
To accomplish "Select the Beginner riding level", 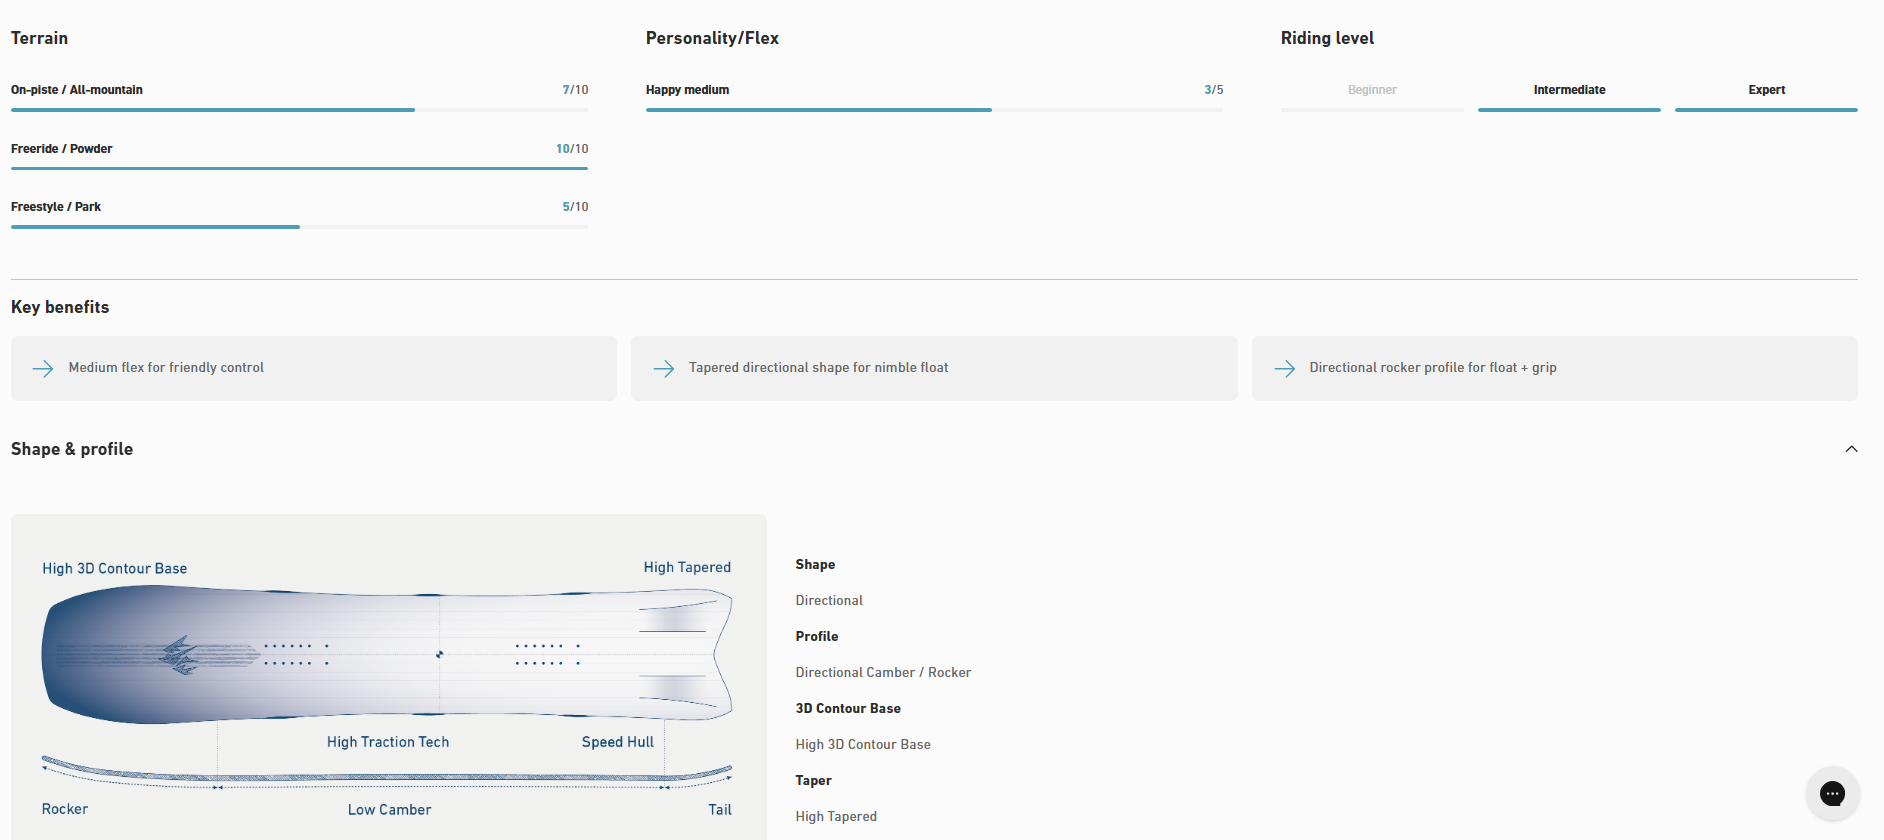I will pos(1371,90).
